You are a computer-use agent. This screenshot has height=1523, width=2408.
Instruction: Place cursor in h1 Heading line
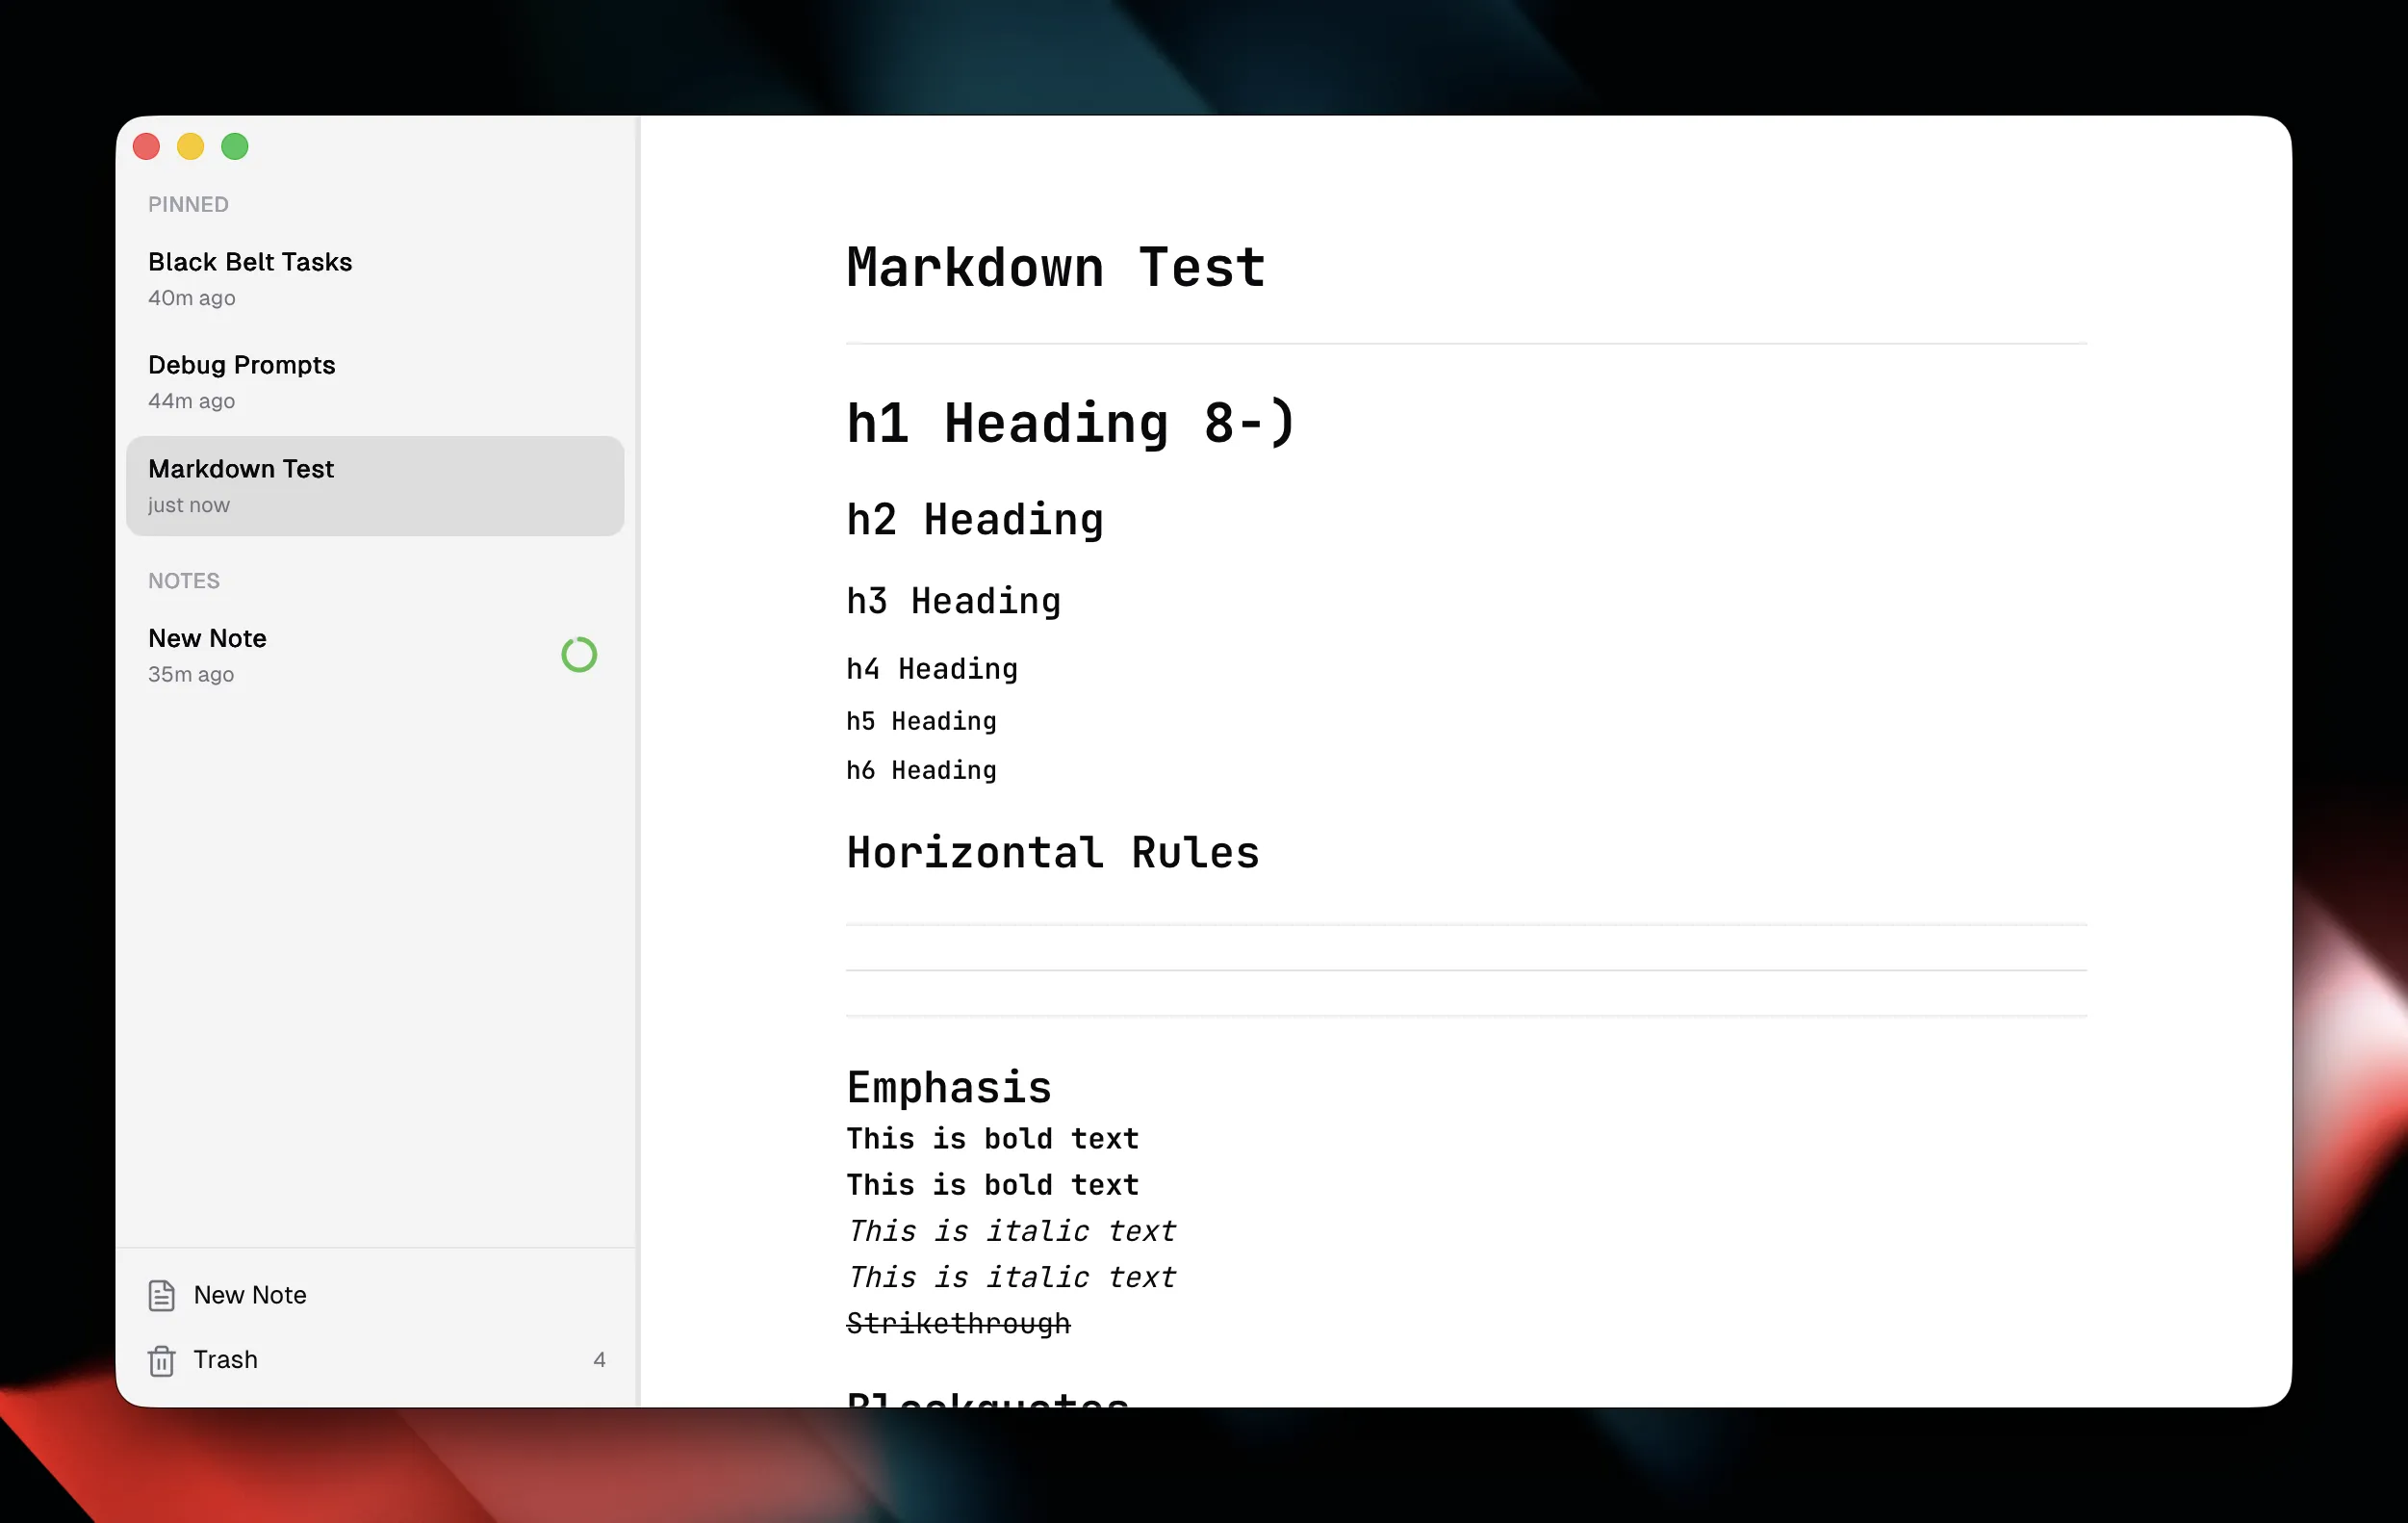pyautogui.click(x=1070, y=423)
